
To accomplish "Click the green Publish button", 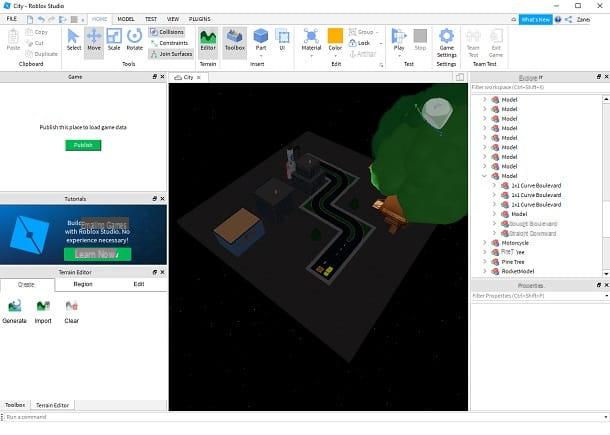I will click(x=83, y=145).
